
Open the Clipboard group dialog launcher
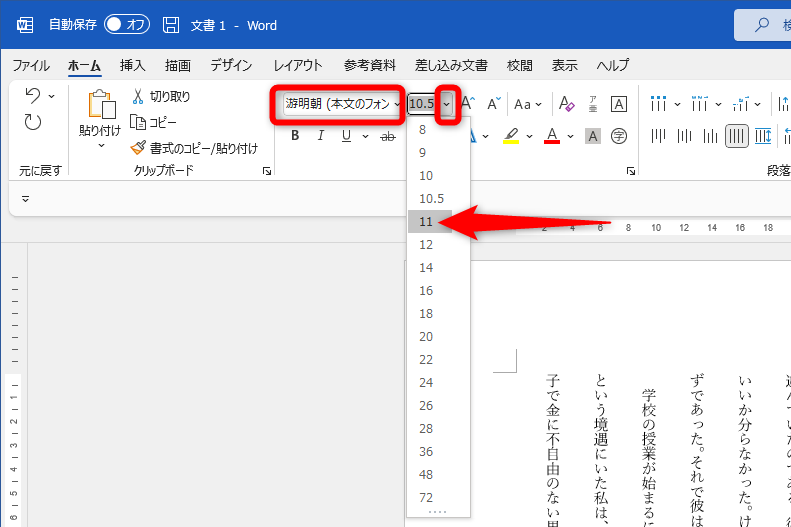267,171
